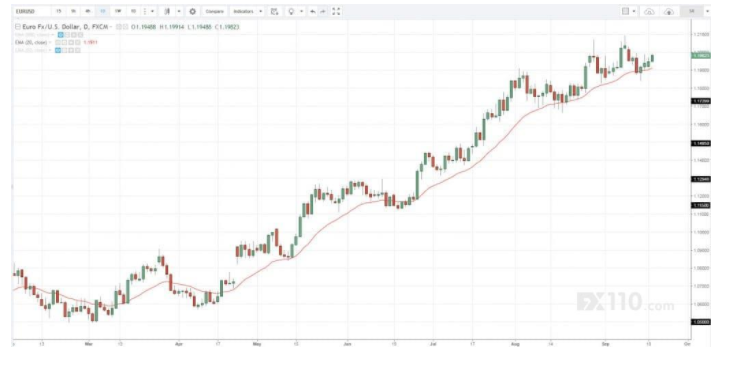Click the save chart cloud-upload icon

pos(669,11)
